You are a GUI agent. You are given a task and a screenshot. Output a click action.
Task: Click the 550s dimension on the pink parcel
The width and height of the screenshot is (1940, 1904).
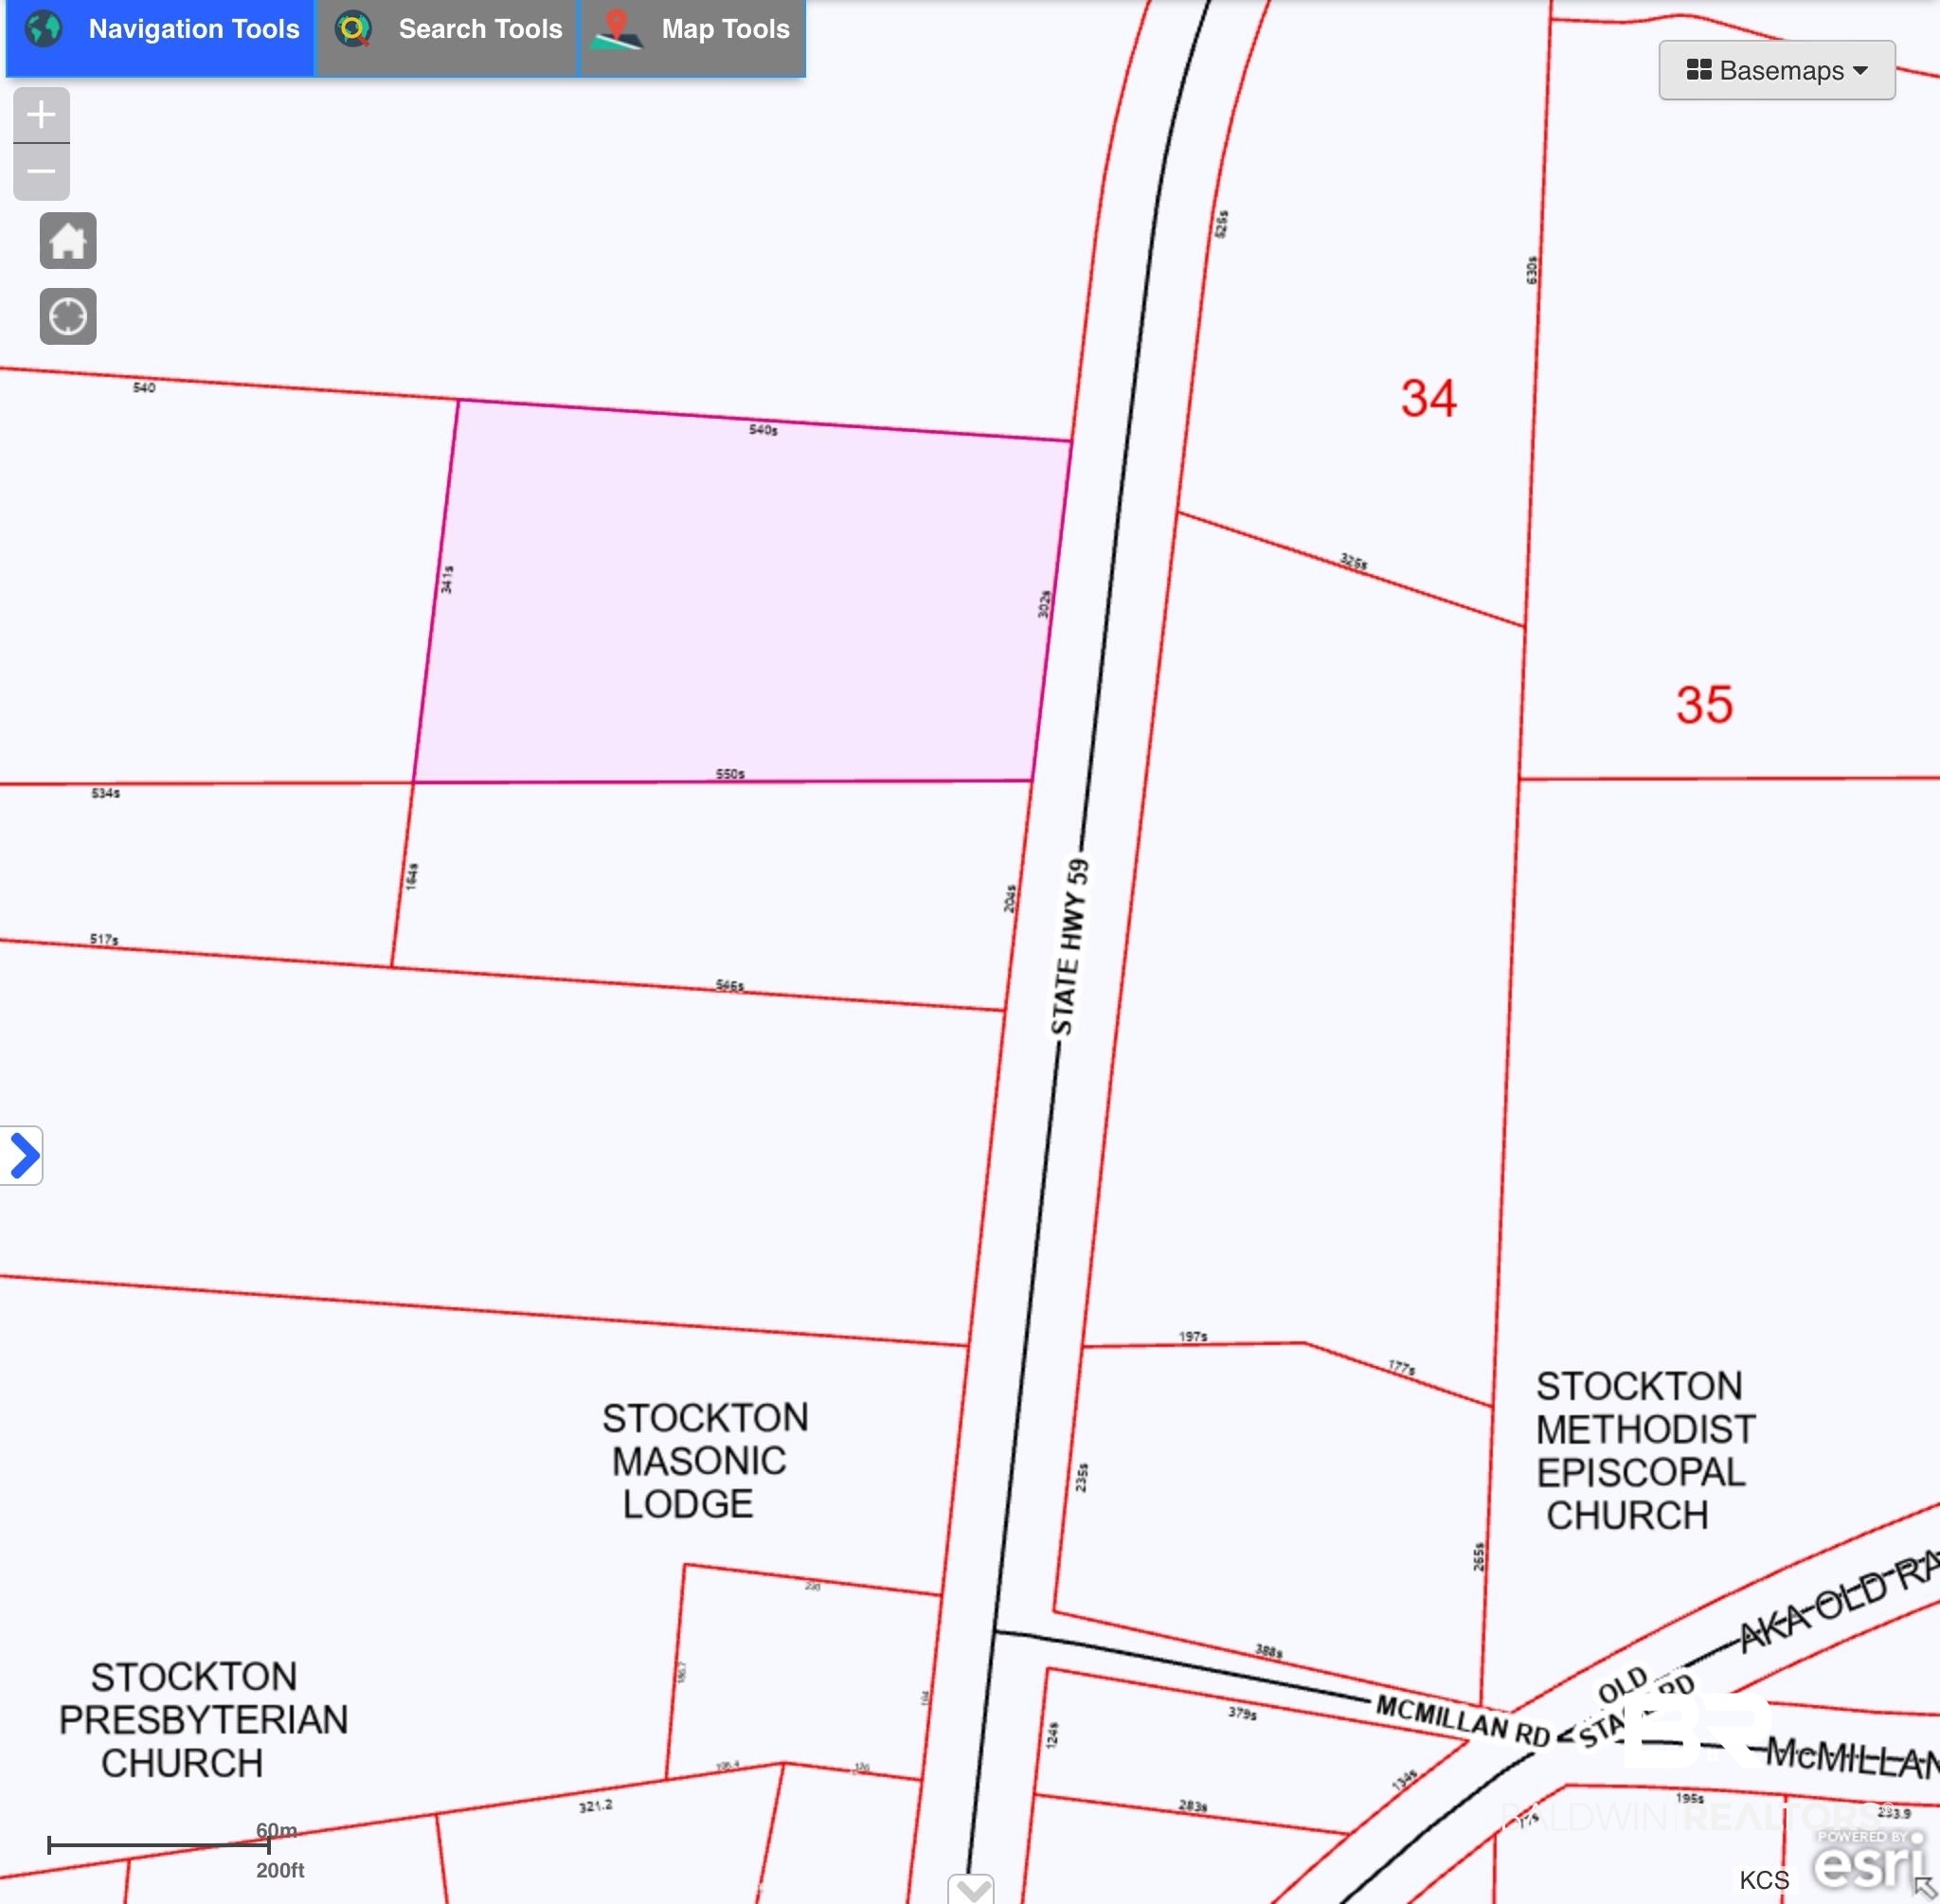tap(730, 774)
